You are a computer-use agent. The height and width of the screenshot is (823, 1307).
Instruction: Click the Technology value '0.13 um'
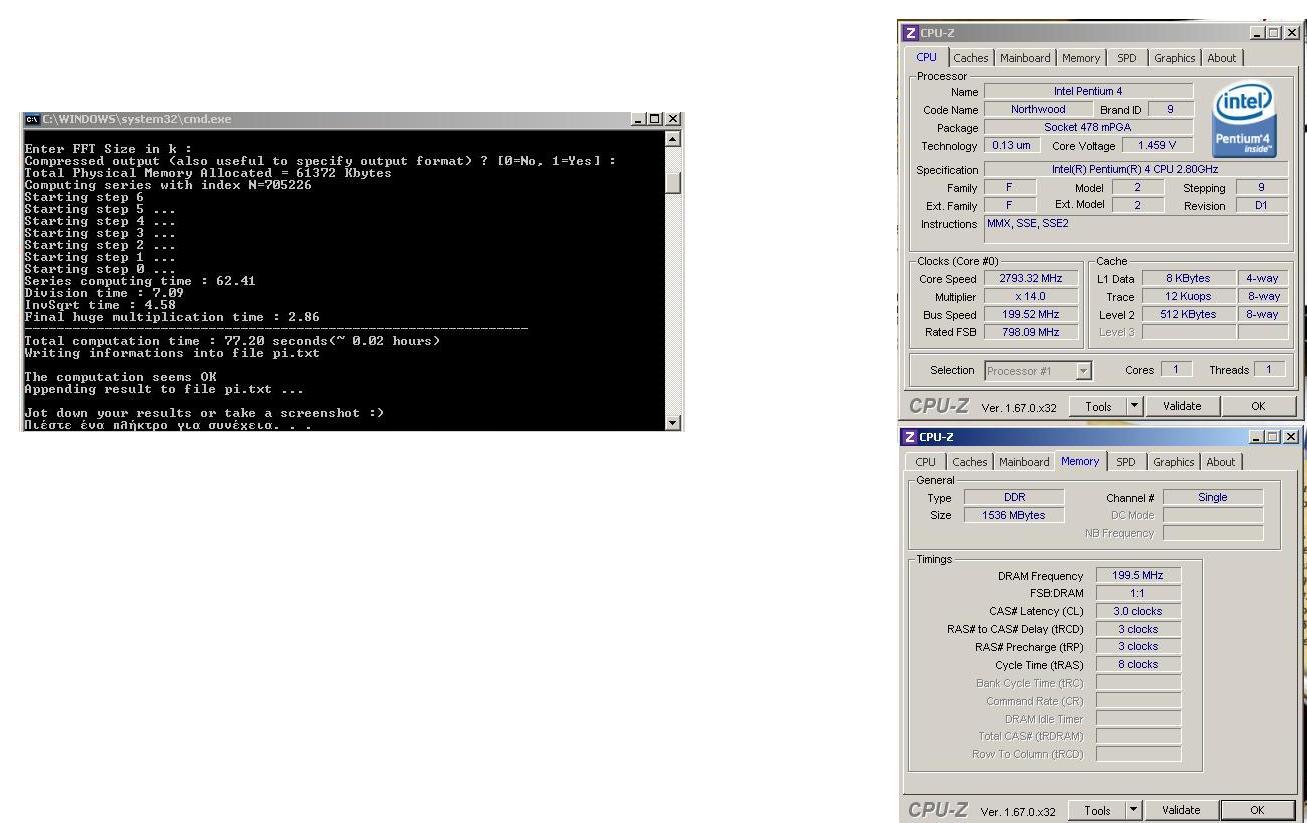click(x=1010, y=146)
